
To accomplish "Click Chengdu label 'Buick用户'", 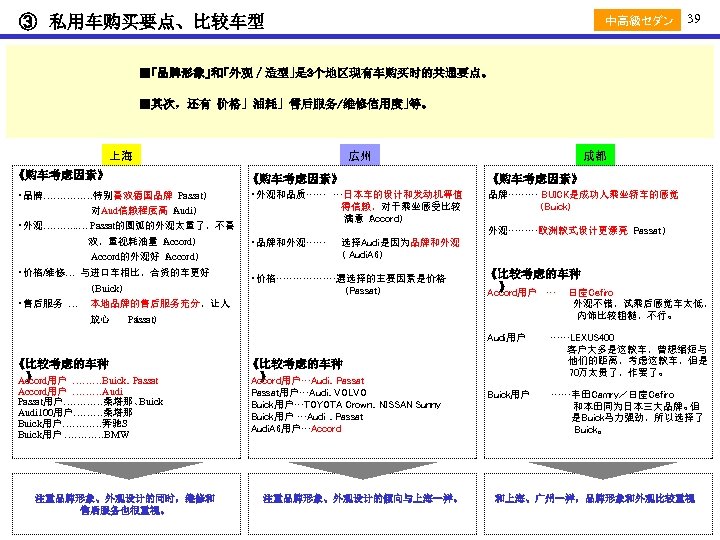I will [x=508, y=394].
